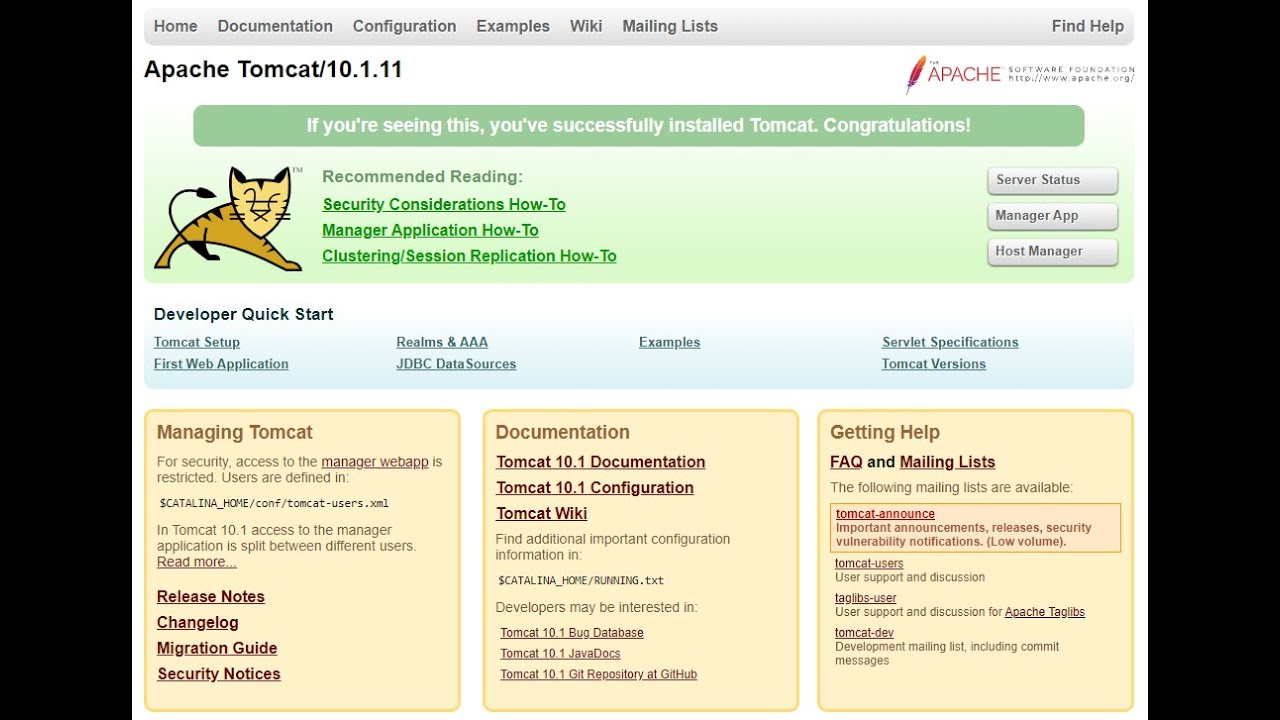Click the Recommended Reading heading
The width and height of the screenshot is (1280, 720).
click(422, 177)
